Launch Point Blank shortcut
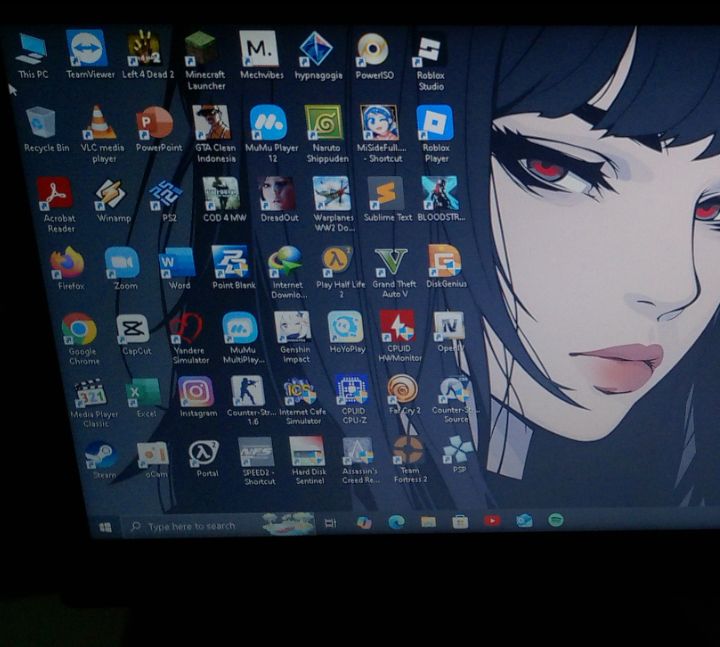This screenshot has height=647, width=720. pos(232,267)
